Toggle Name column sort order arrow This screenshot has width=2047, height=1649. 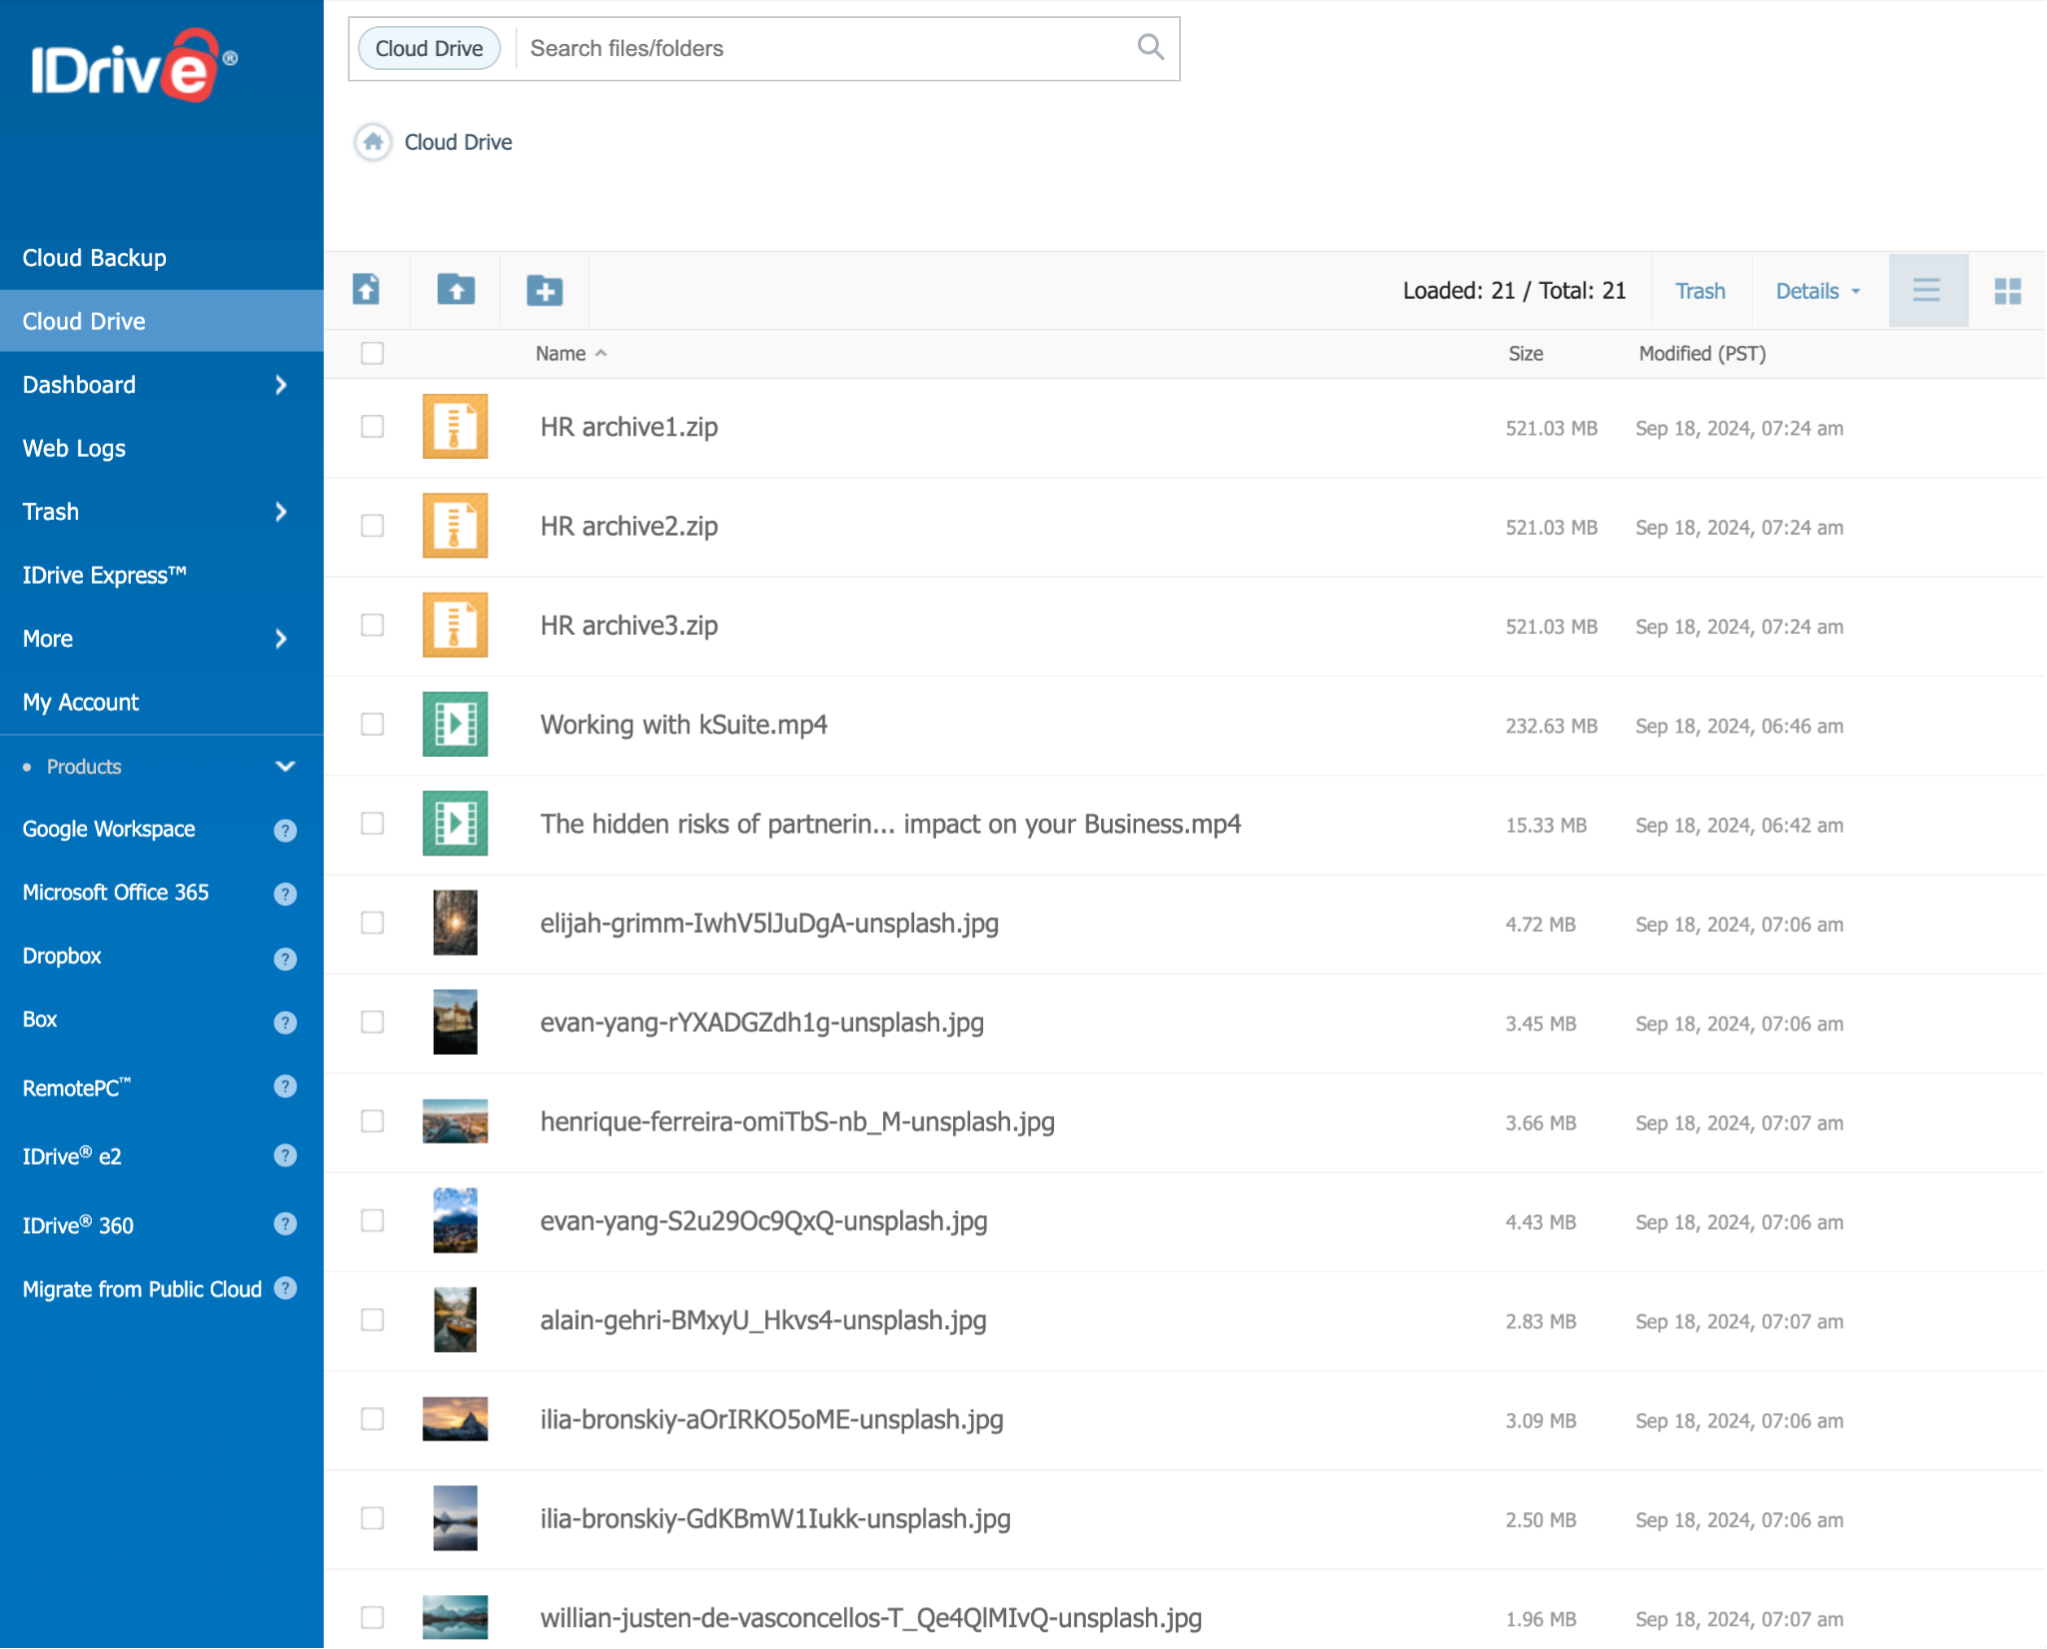click(x=601, y=353)
